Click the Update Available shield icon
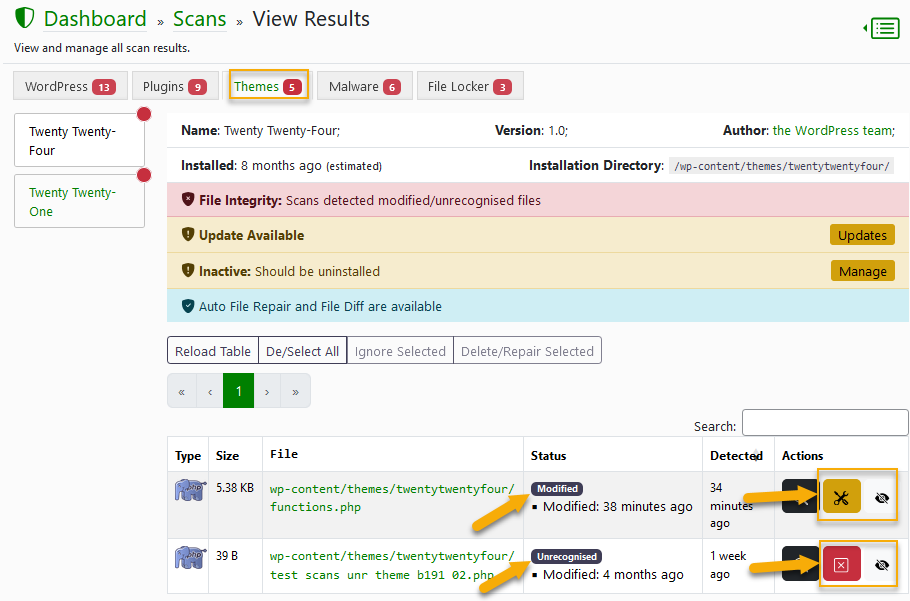This screenshot has width=910, height=601. point(188,234)
